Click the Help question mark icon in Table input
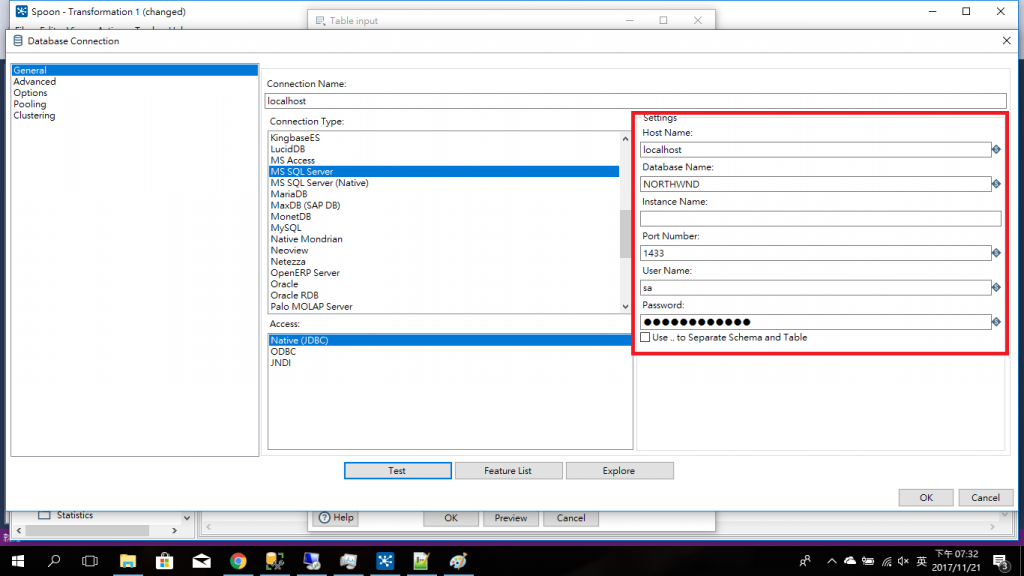 325,517
